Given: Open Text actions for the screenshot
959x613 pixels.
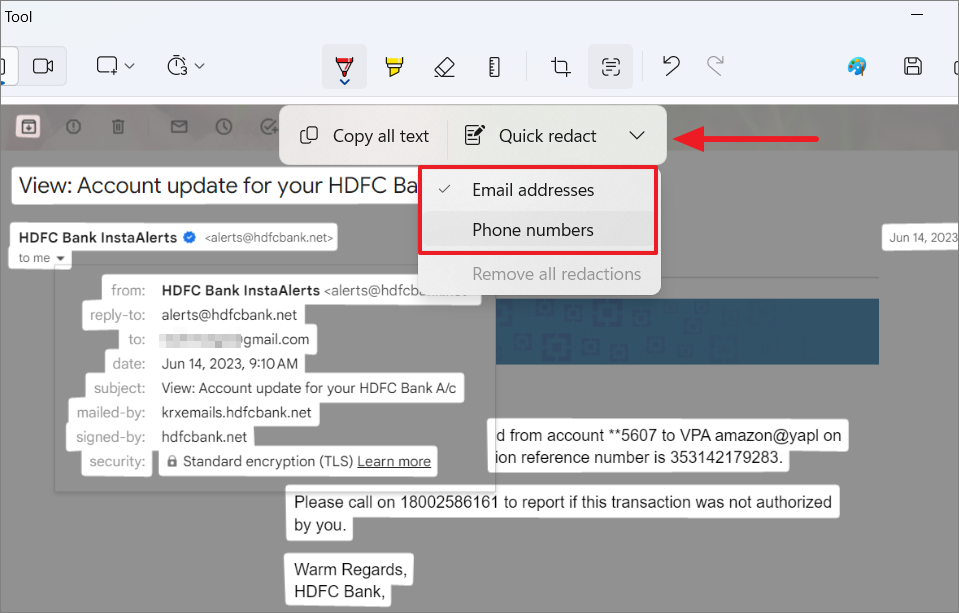Looking at the screenshot, I should pyautogui.click(x=610, y=66).
